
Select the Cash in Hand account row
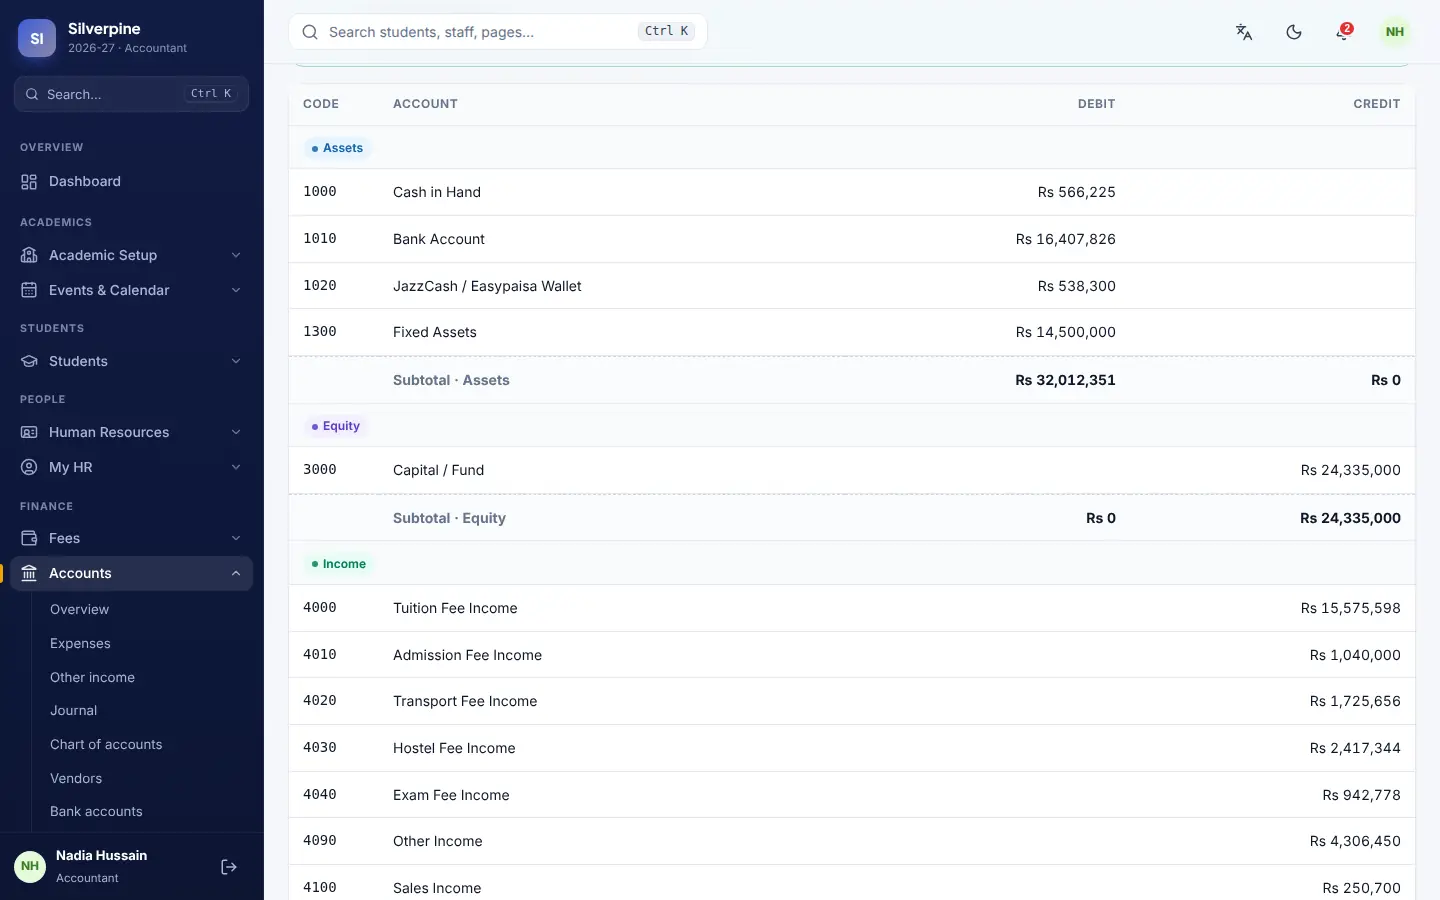852,192
